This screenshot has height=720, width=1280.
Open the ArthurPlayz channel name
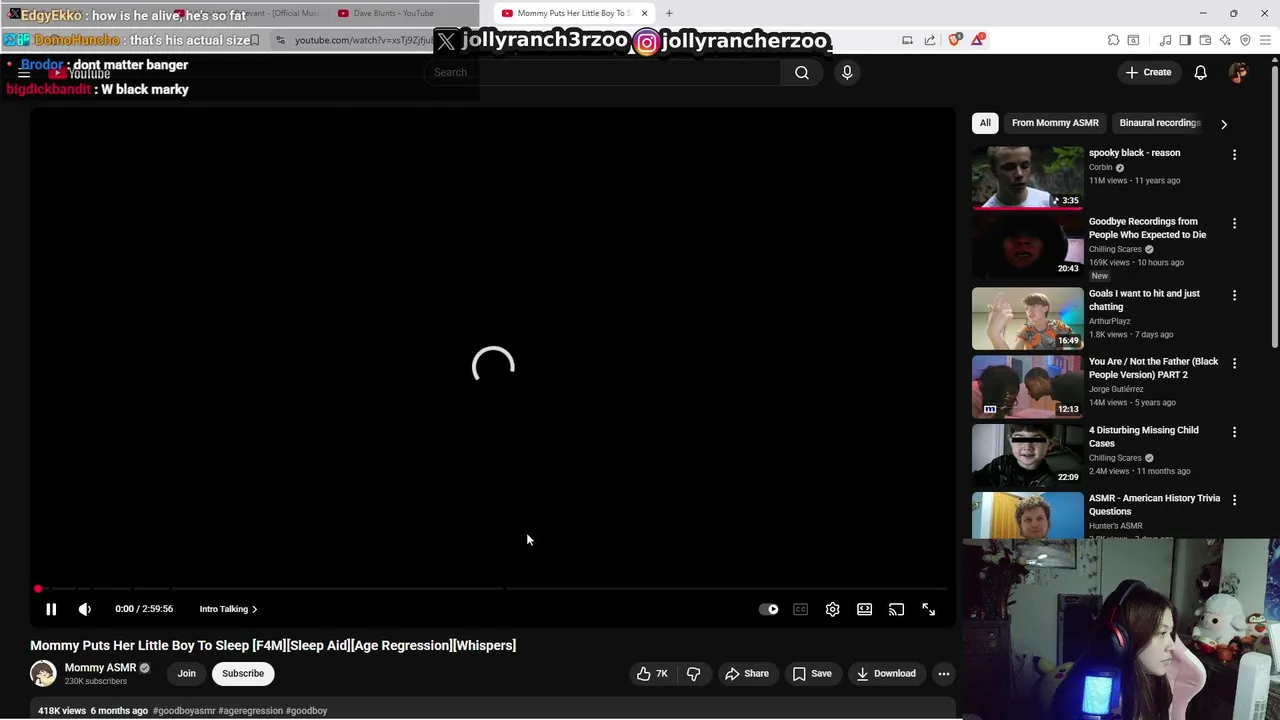1109,321
